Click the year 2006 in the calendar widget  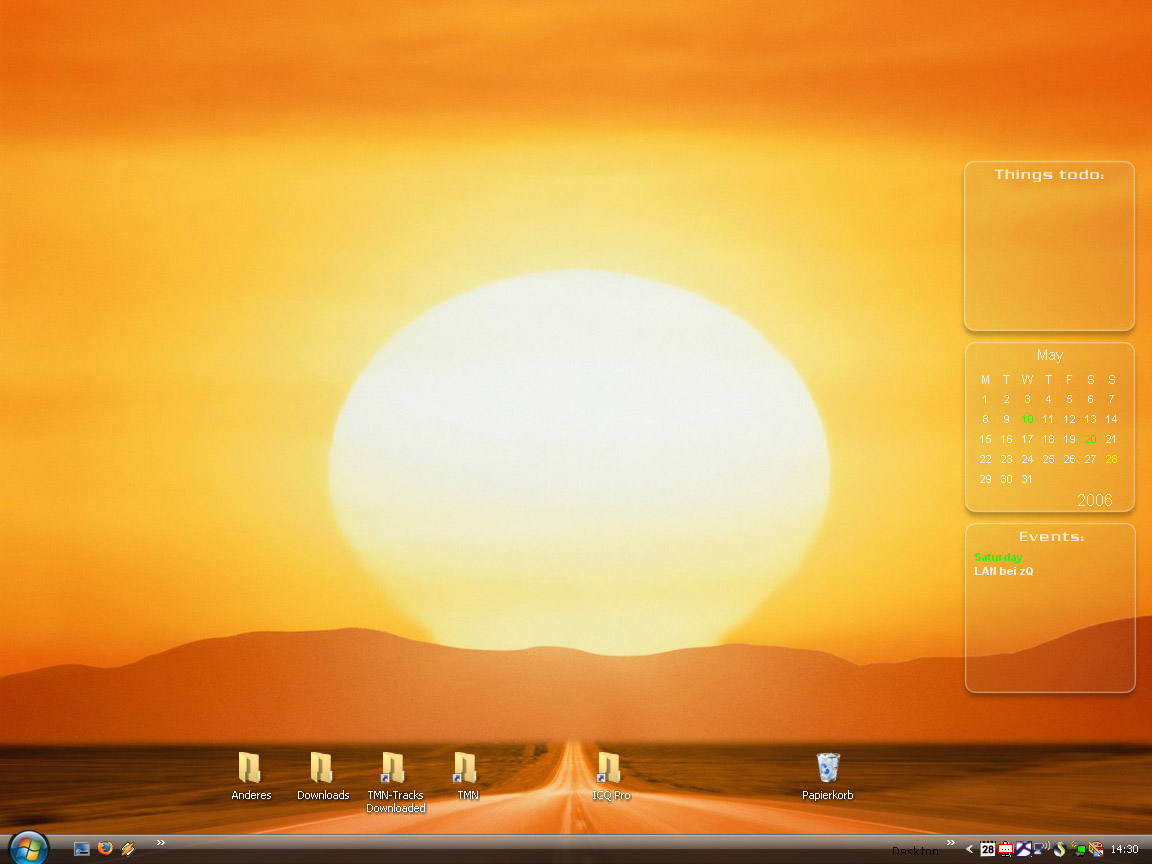click(1094, 500)
